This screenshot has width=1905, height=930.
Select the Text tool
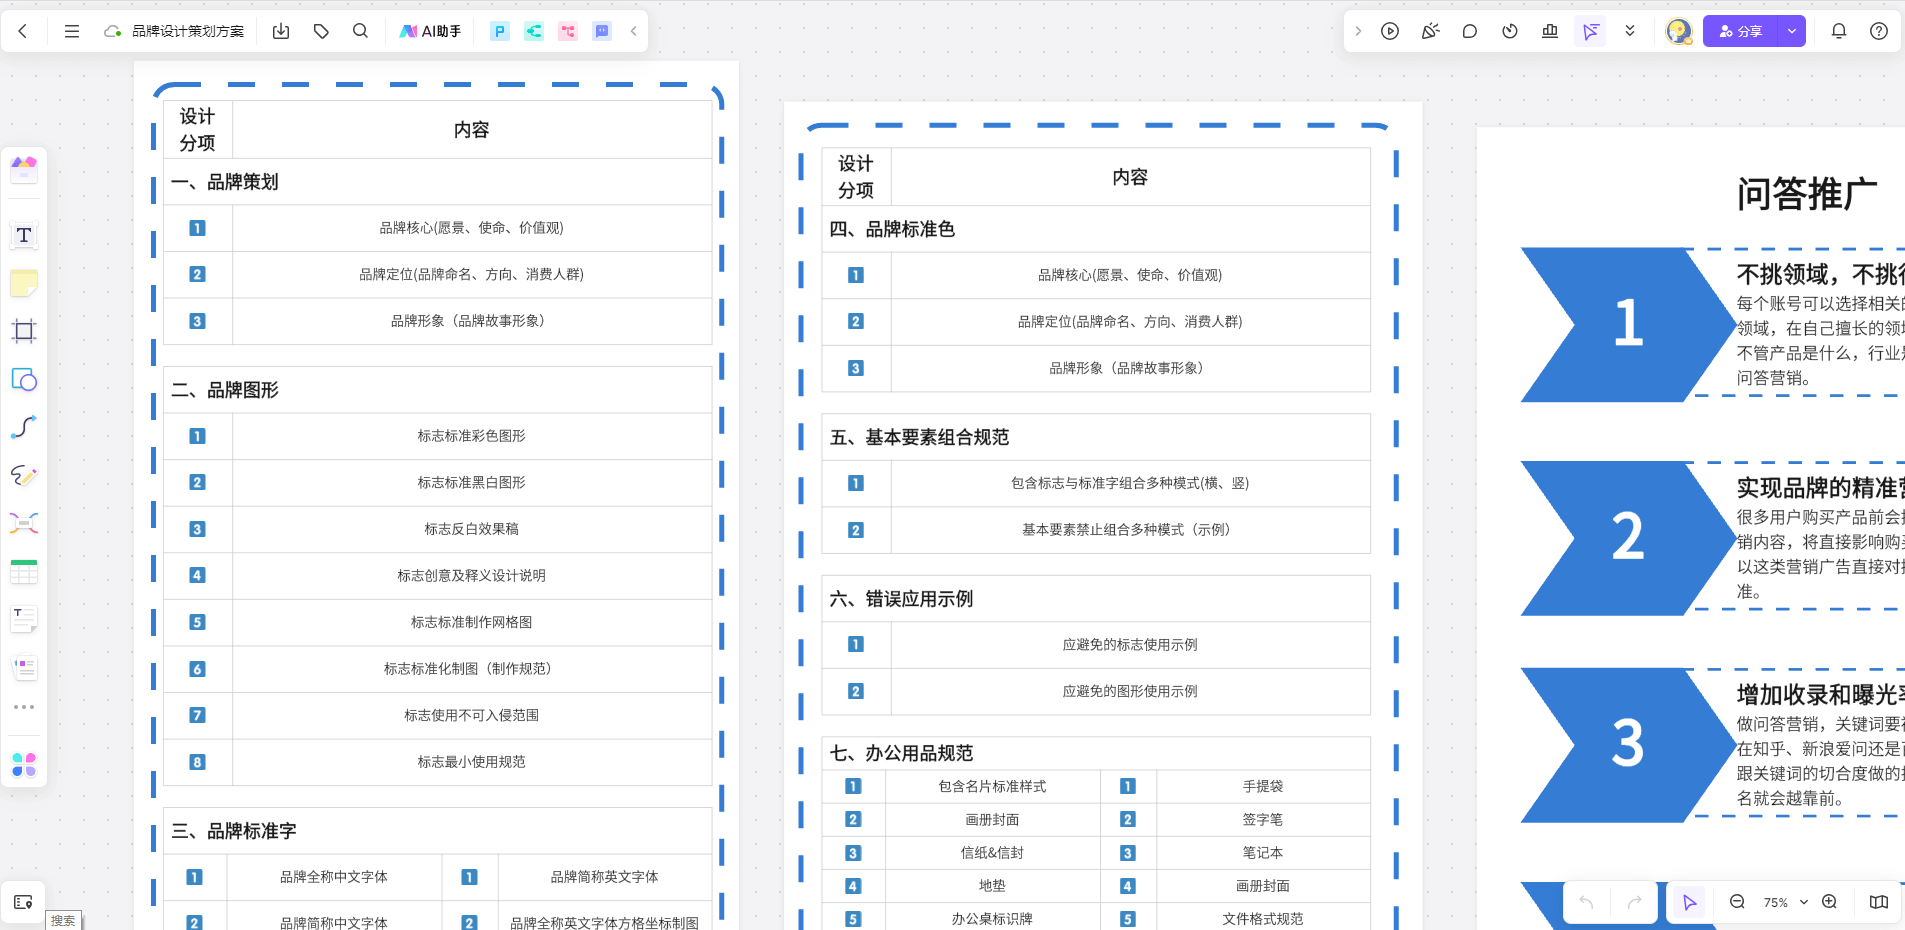pyautogui.click(x=24, y=235)
